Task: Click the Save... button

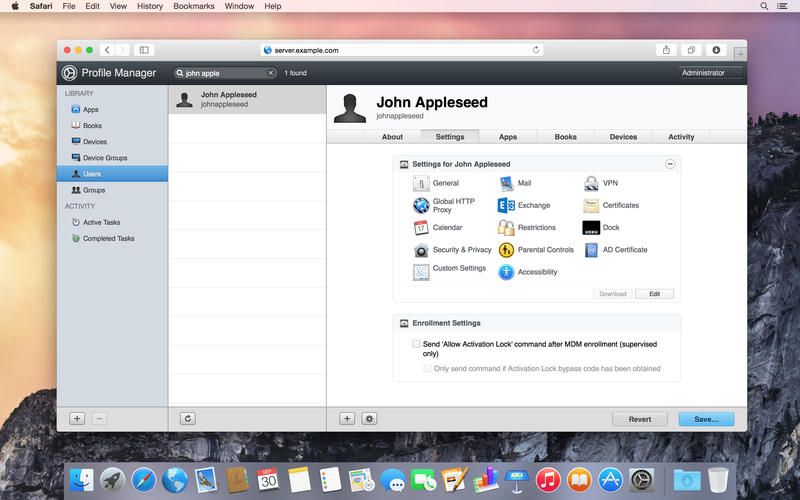Action: tap(706, 420)
